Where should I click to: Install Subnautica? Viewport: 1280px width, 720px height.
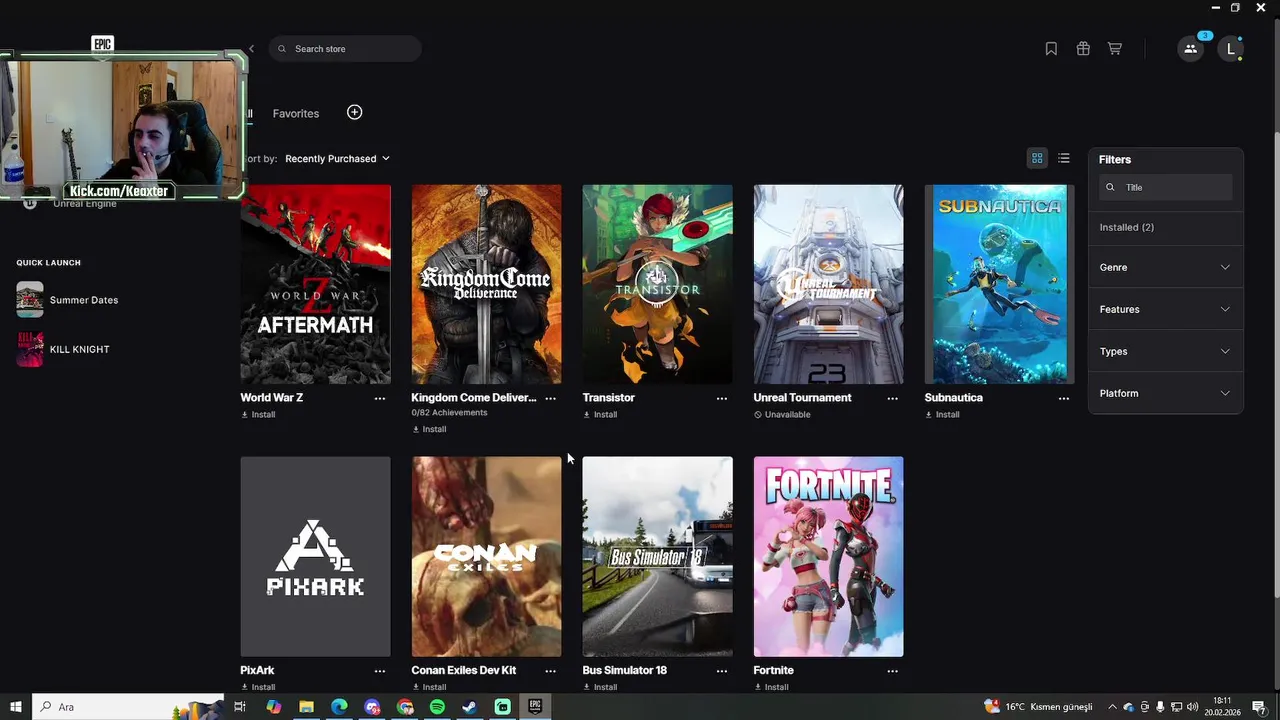pyautogui.click(x=942, y=414)
